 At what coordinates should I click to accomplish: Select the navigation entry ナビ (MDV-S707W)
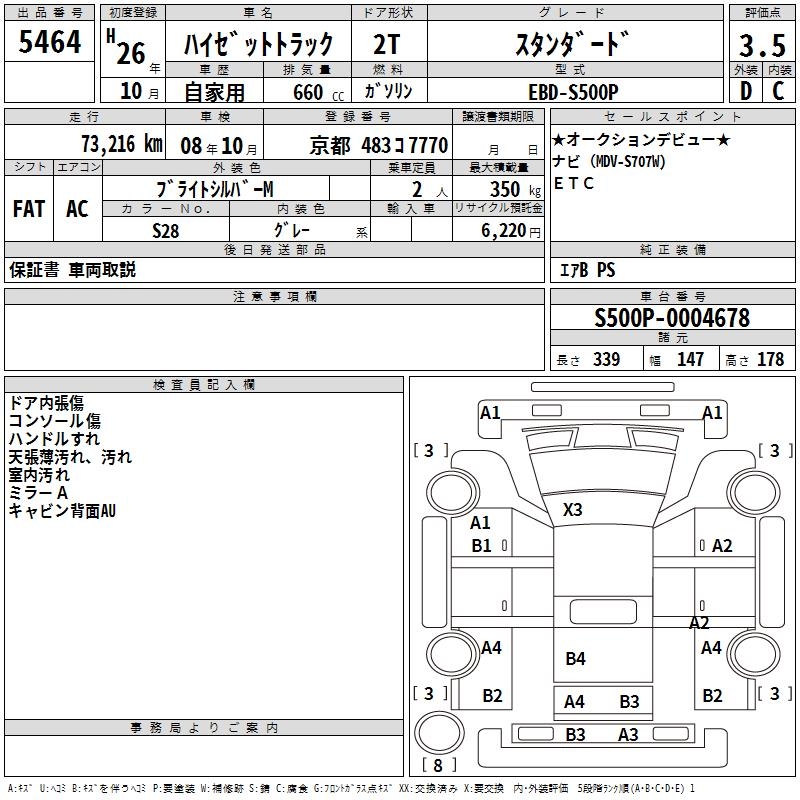[609, 161]
